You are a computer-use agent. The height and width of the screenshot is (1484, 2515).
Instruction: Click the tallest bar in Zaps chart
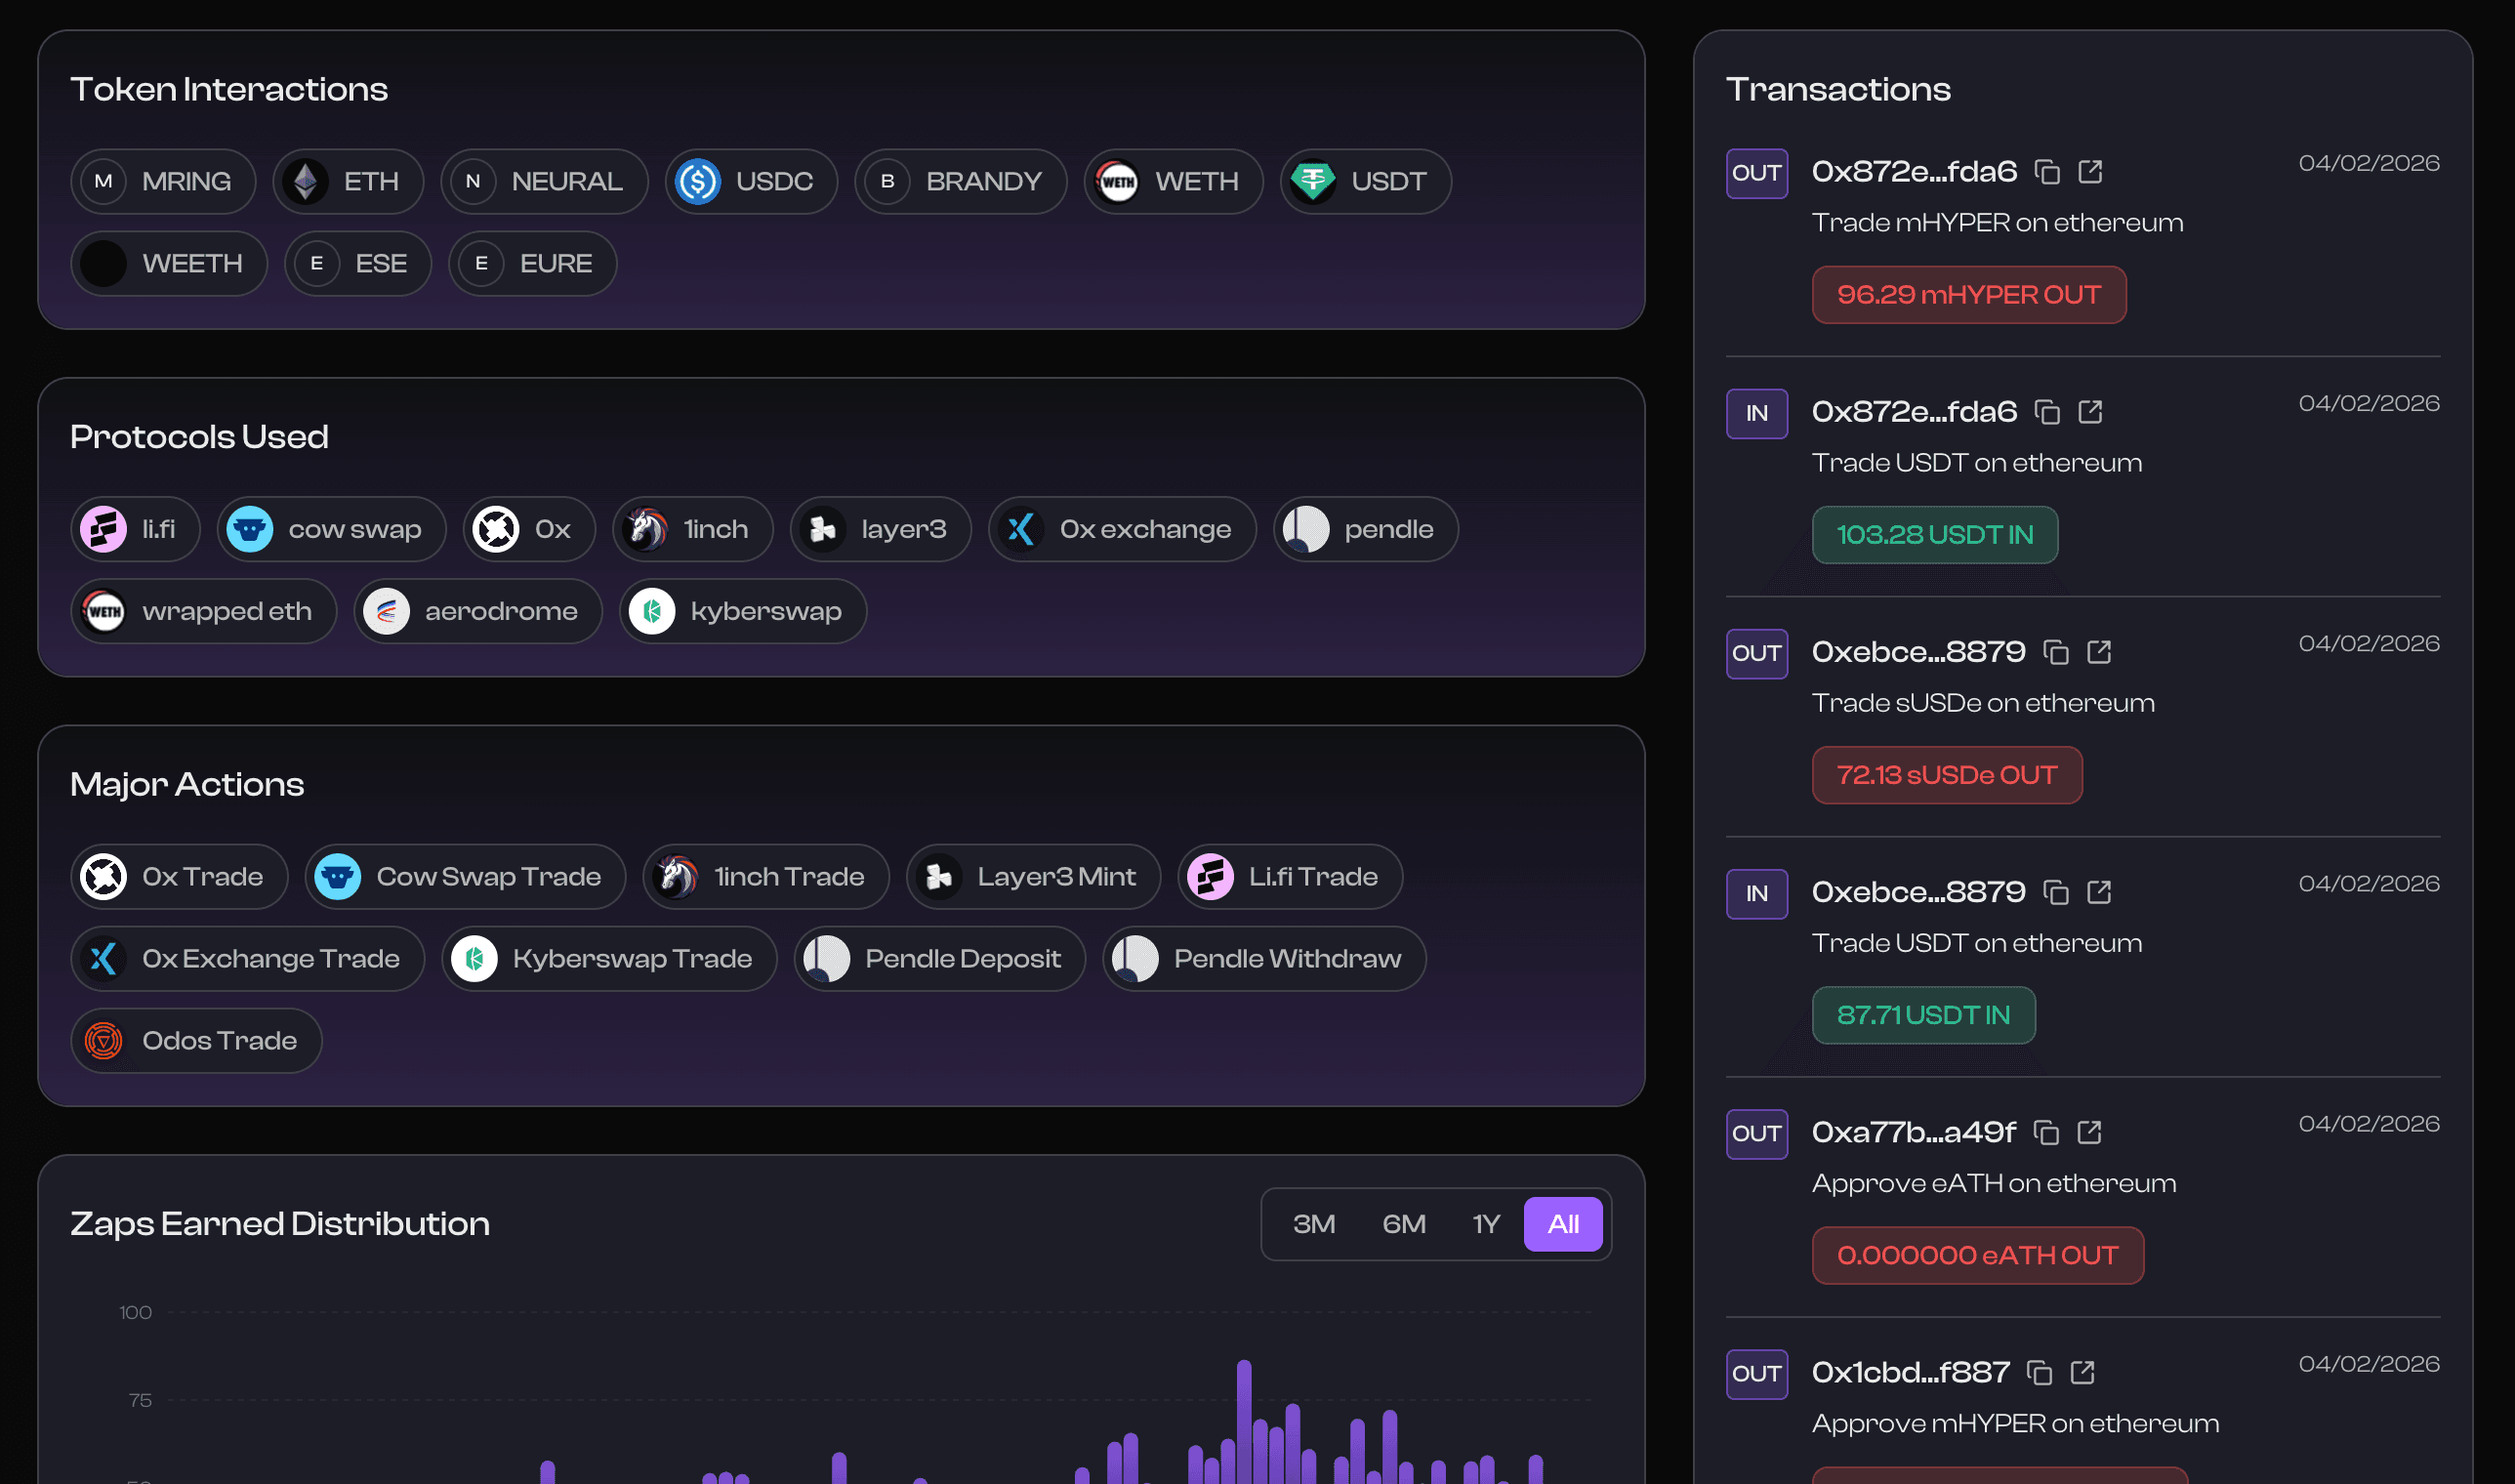coord(1244,1420)
